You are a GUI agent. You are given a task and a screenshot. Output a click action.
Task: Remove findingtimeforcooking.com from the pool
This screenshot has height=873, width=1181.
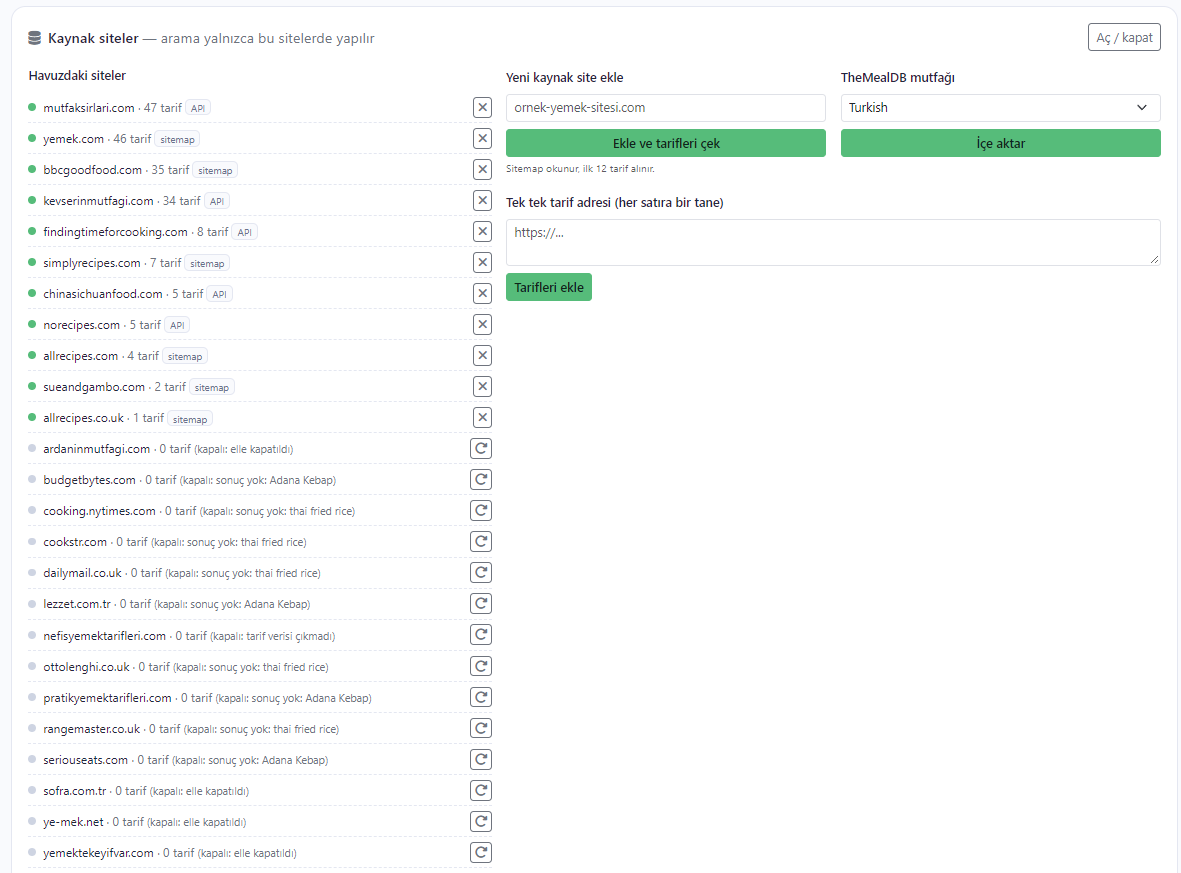point(483,231)
